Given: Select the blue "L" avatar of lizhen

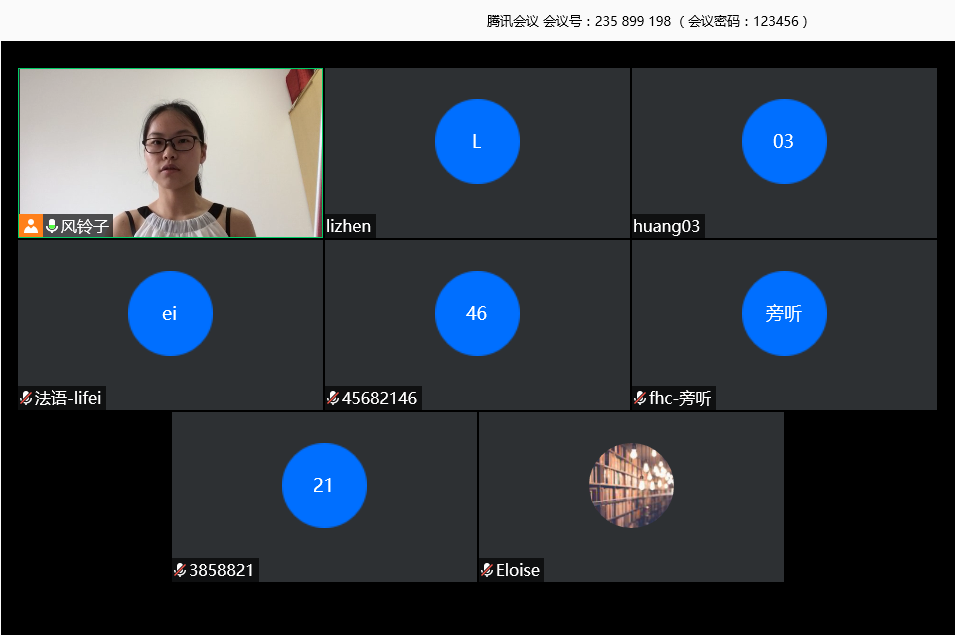Looking at the screenshot, I should 477,142.
